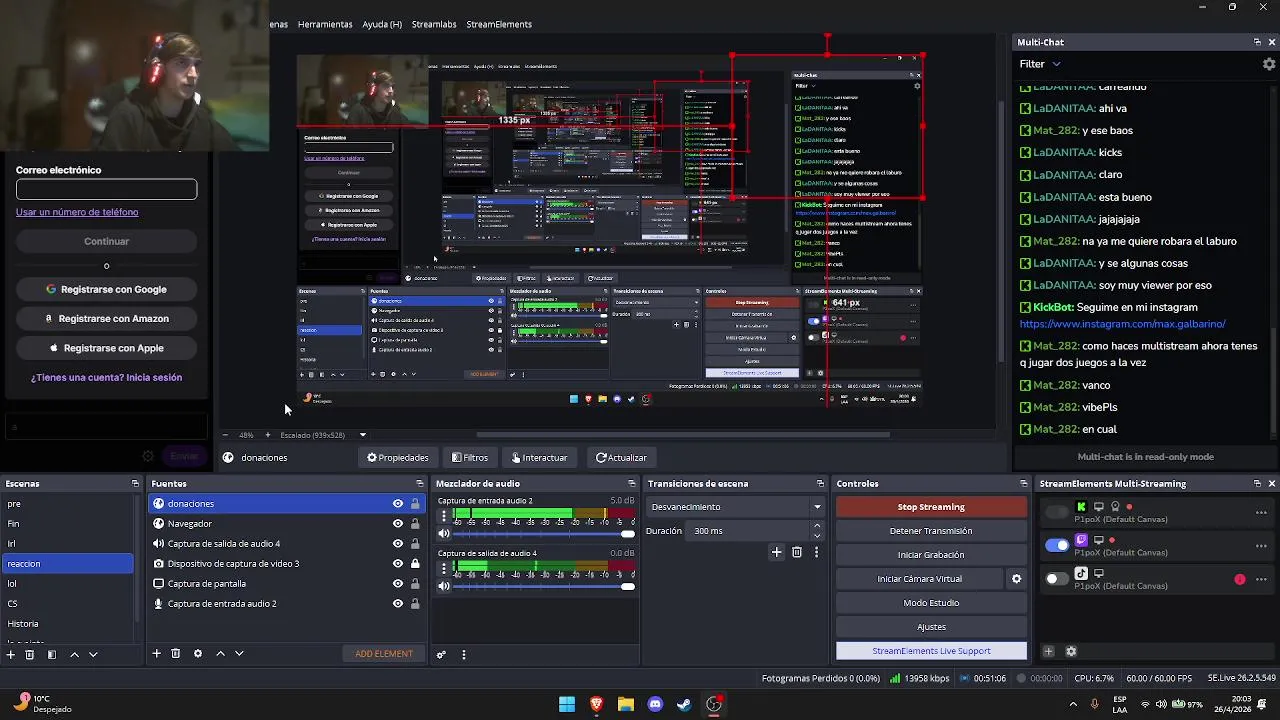1280x720 pixels.
Task: Add a new scene with the plus icon
Action: pos(10,654)
